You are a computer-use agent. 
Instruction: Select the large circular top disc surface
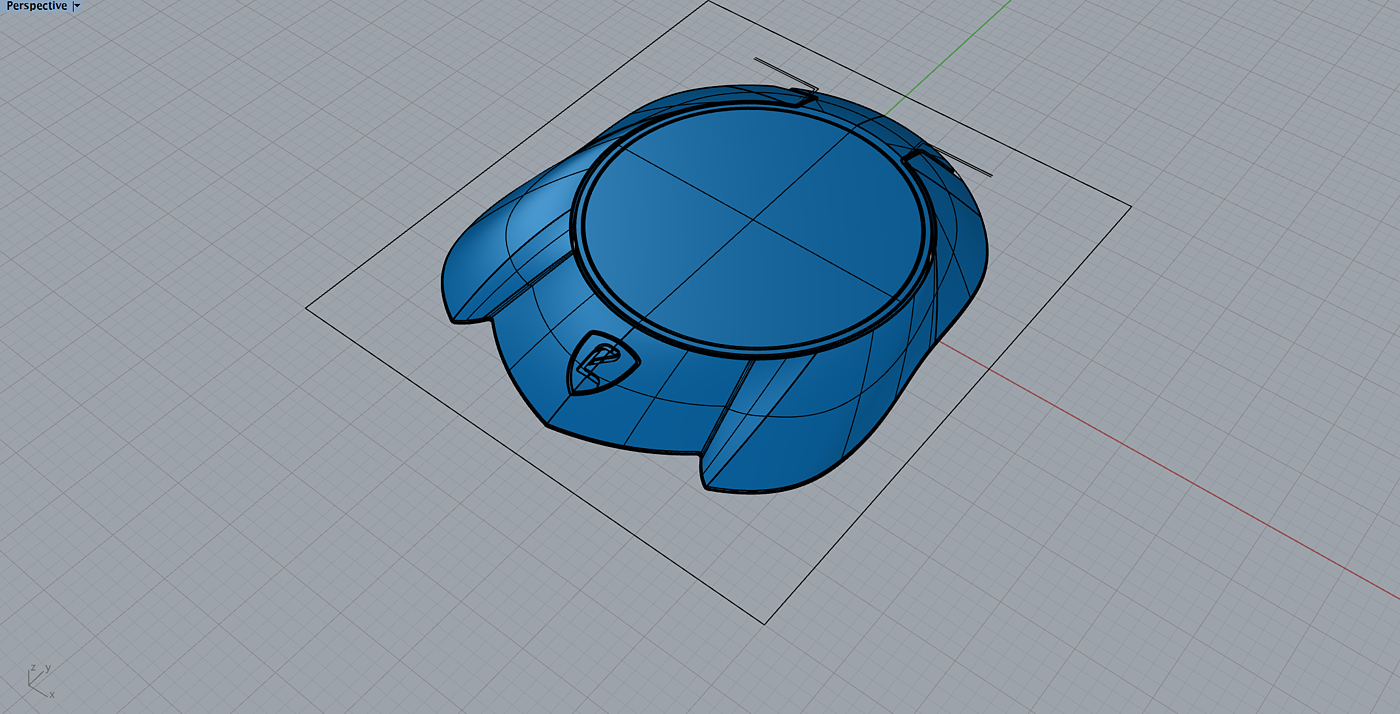[755, 225]
